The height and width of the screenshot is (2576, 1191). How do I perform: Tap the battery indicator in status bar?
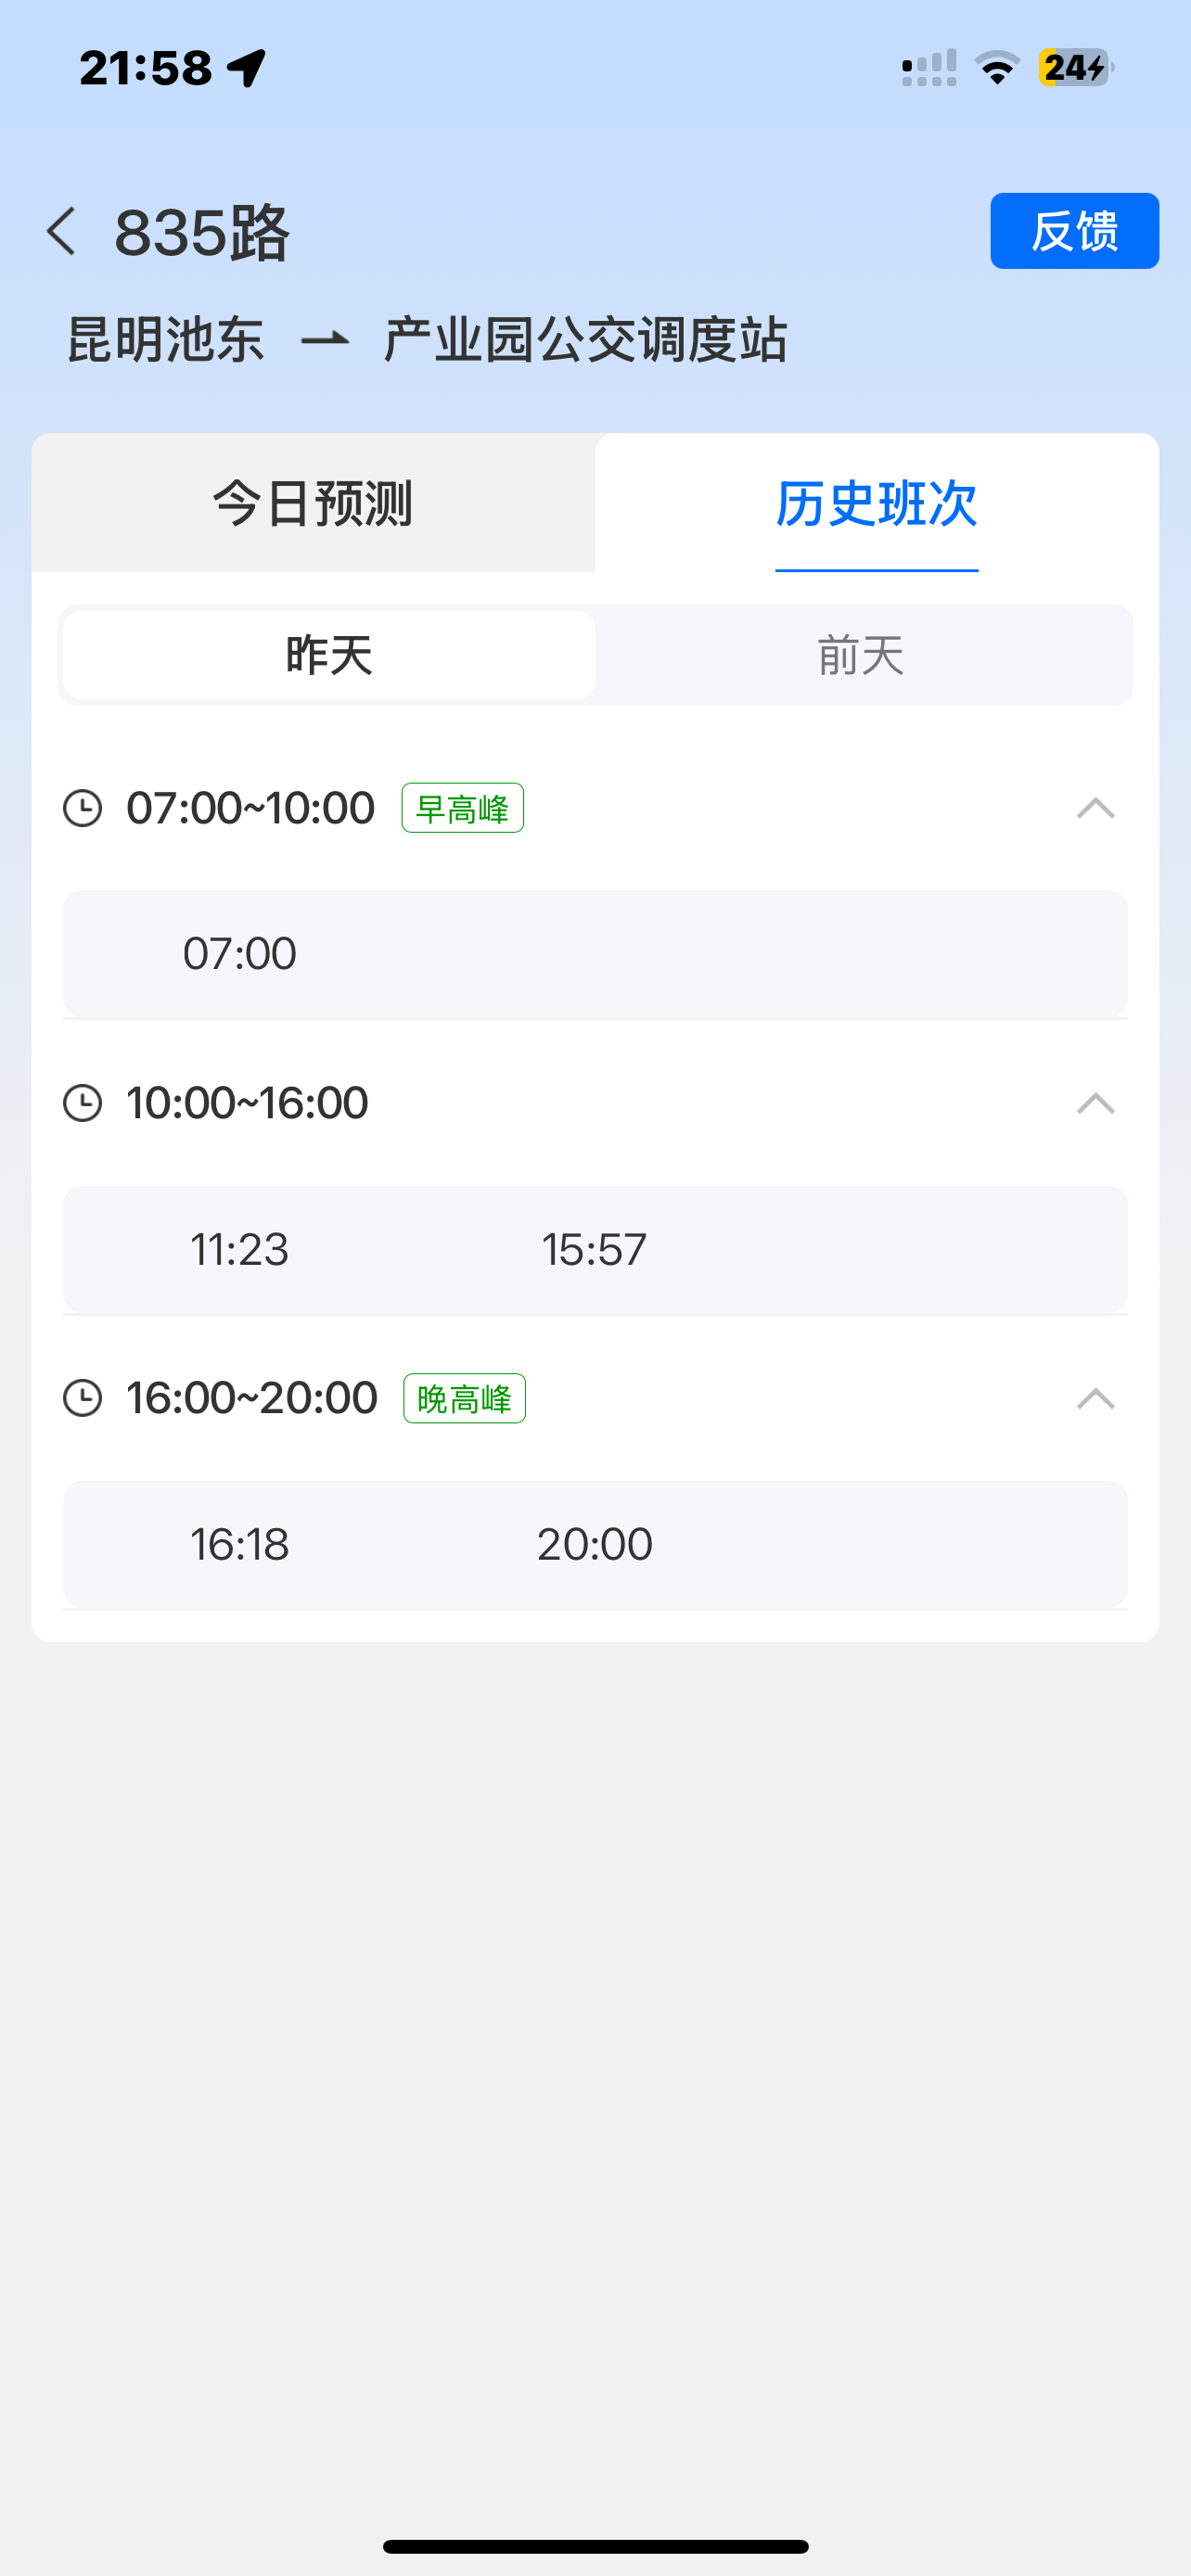(x=1075, y=68)
